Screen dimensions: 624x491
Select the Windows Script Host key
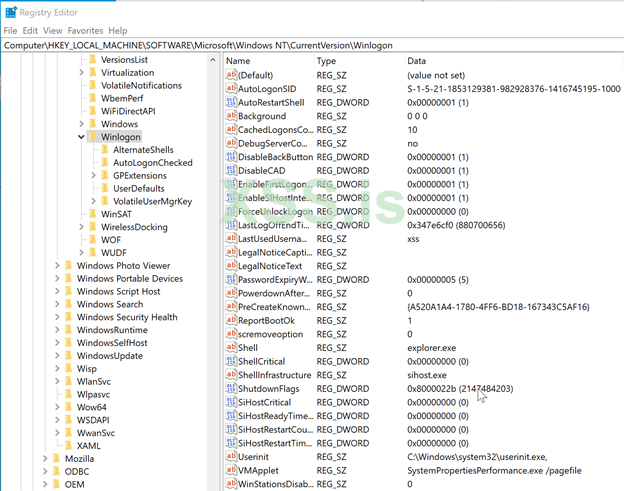[119, 291]
